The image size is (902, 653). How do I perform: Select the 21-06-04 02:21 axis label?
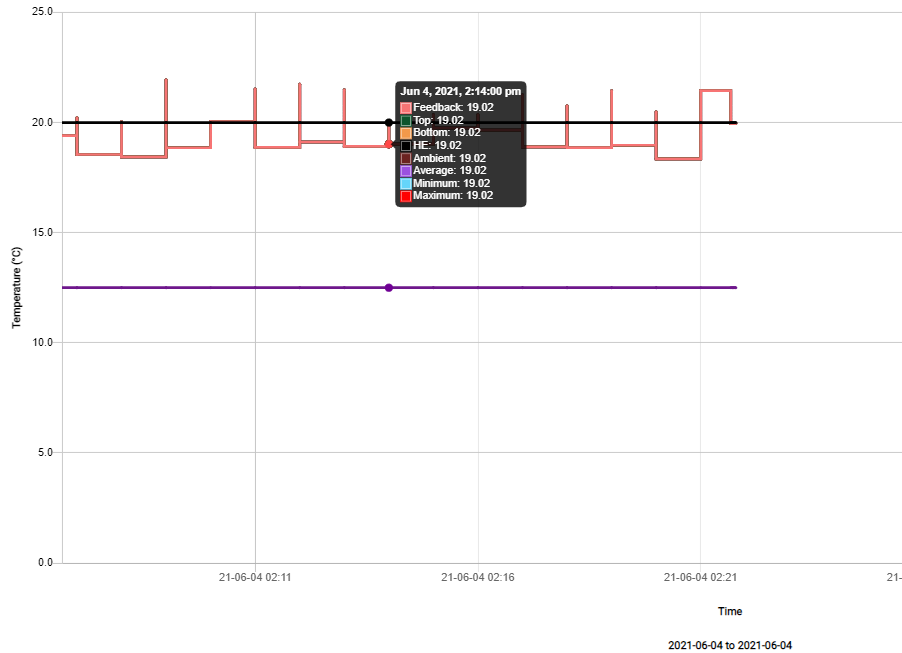[702, 576]
